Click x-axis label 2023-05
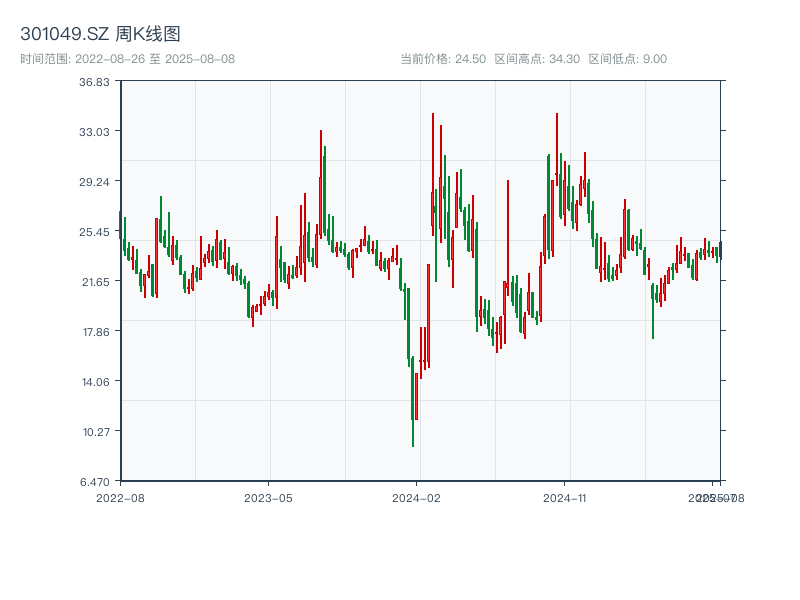The width and height of the screenshot is (800, 600). click(268, 498)
